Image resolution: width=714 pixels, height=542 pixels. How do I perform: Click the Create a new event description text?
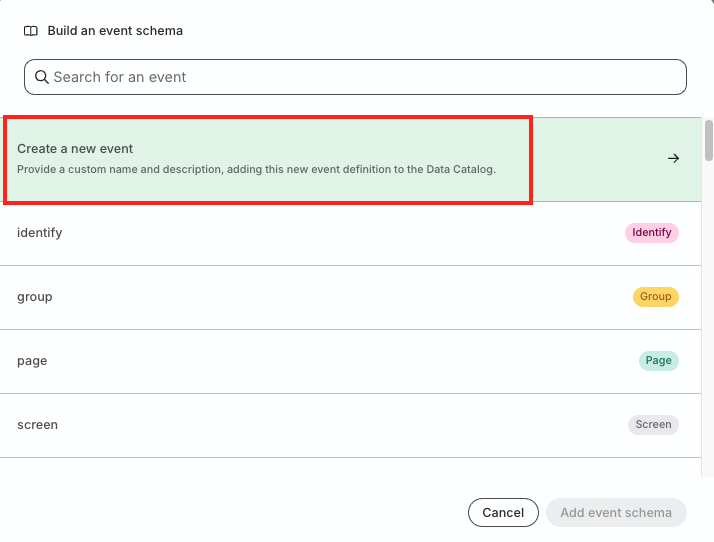click(256, 169)
